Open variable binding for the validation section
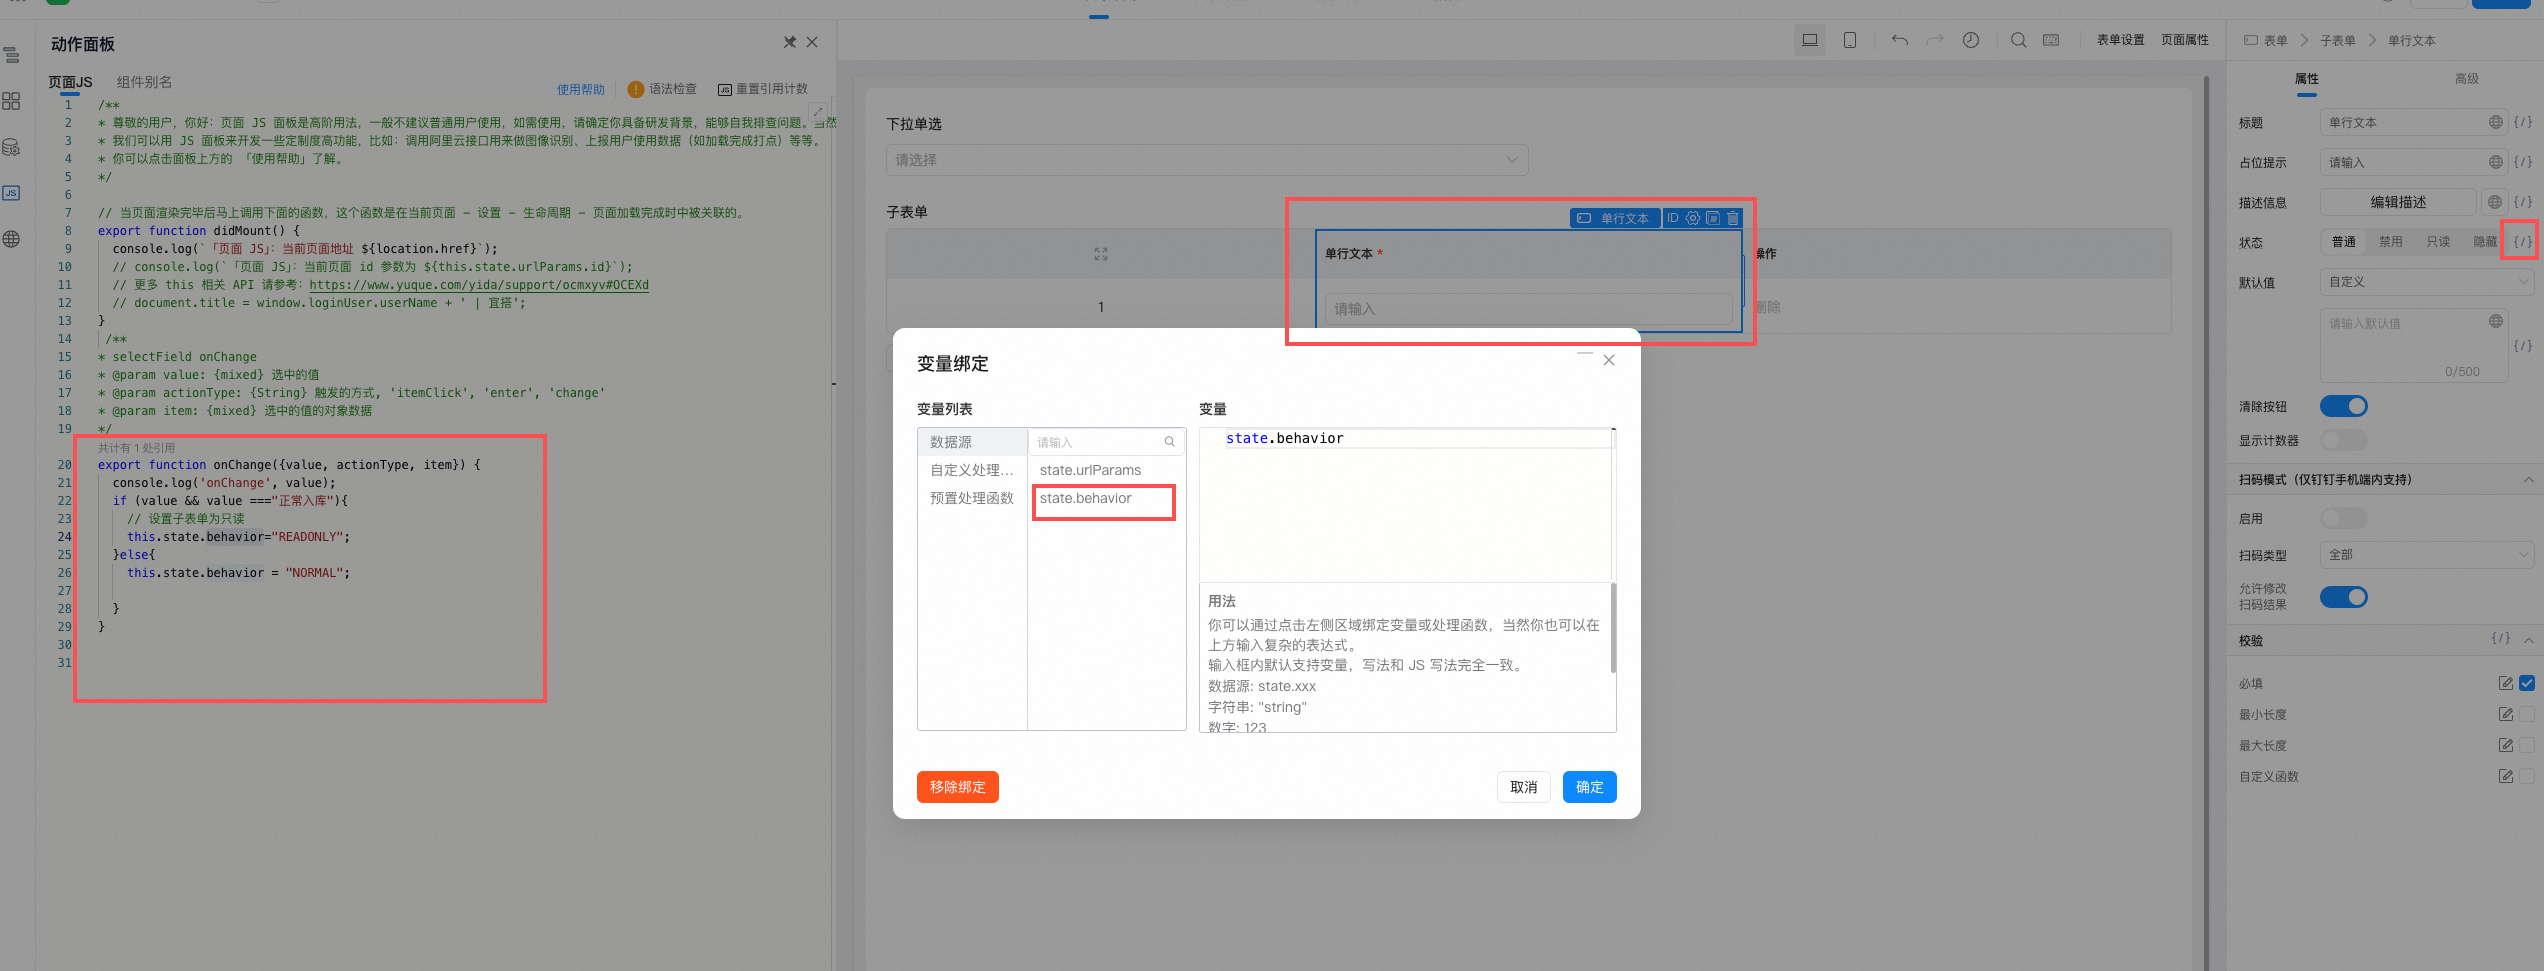2544x971 pixels. coord(2501,638)
